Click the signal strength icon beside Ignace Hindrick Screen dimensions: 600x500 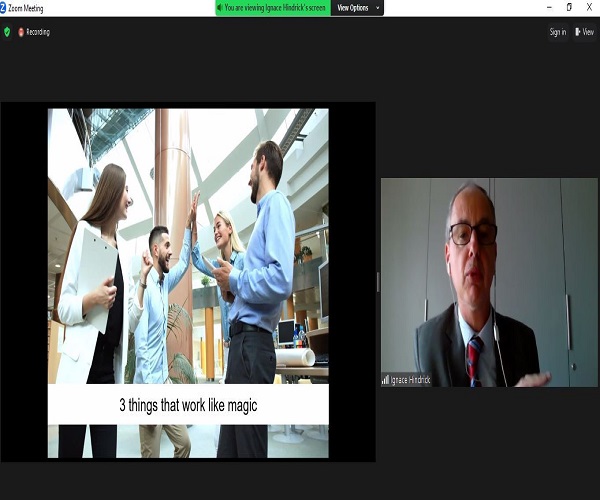[385, 379]
